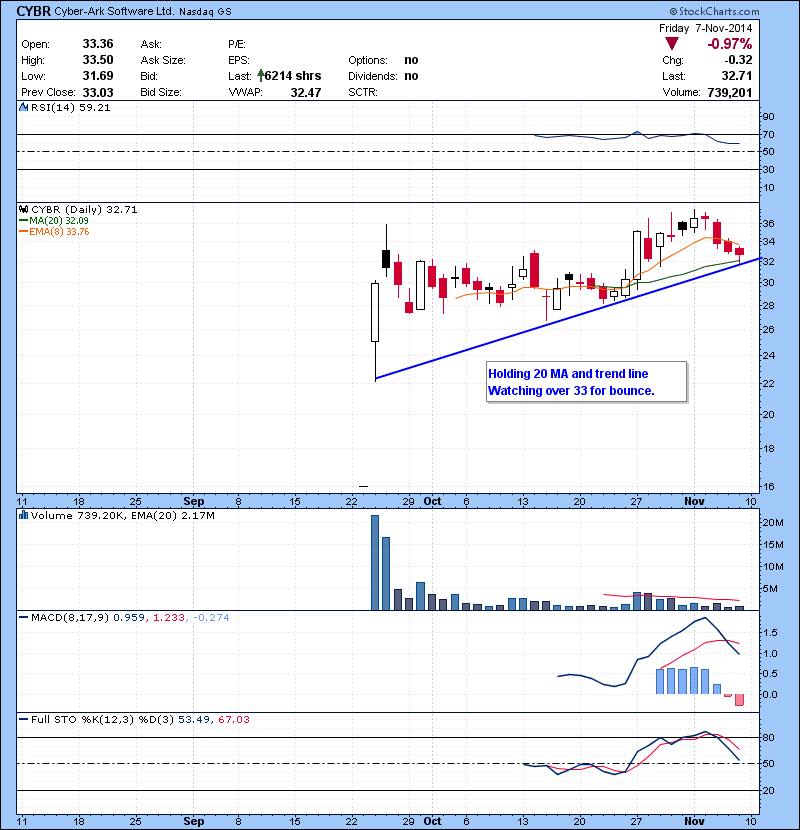Click the blue rising trend line on price chart
This screenshot has height=830, width=800.
(567, 318)
